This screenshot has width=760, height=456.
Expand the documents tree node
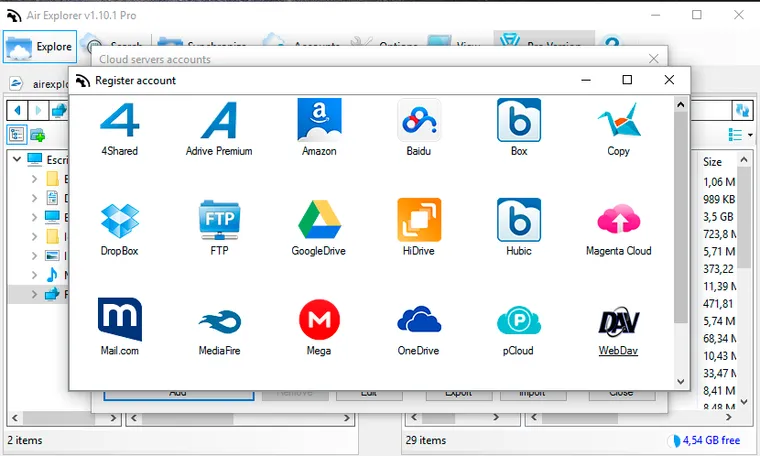point(34,198)
